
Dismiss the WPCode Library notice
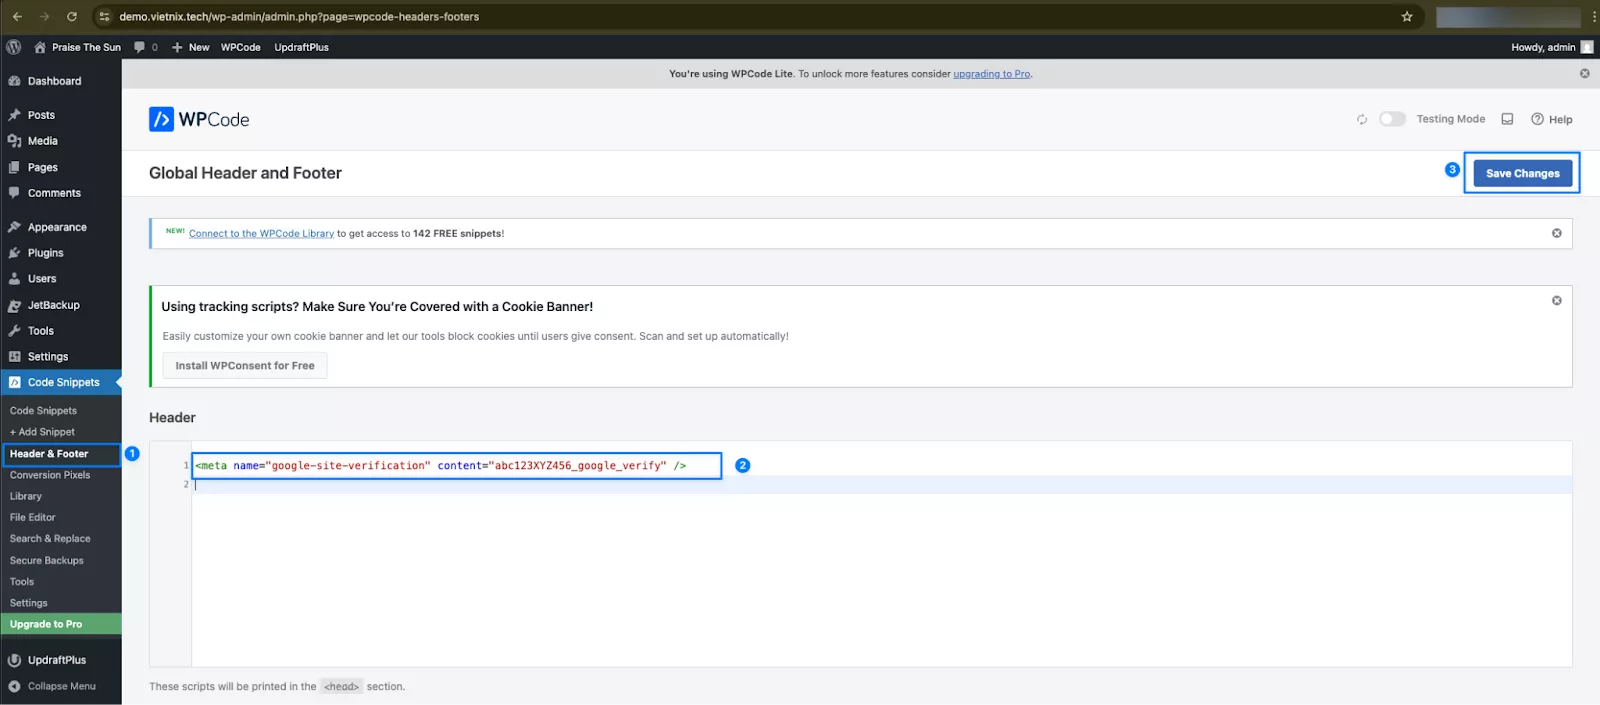pos(1556,233)
